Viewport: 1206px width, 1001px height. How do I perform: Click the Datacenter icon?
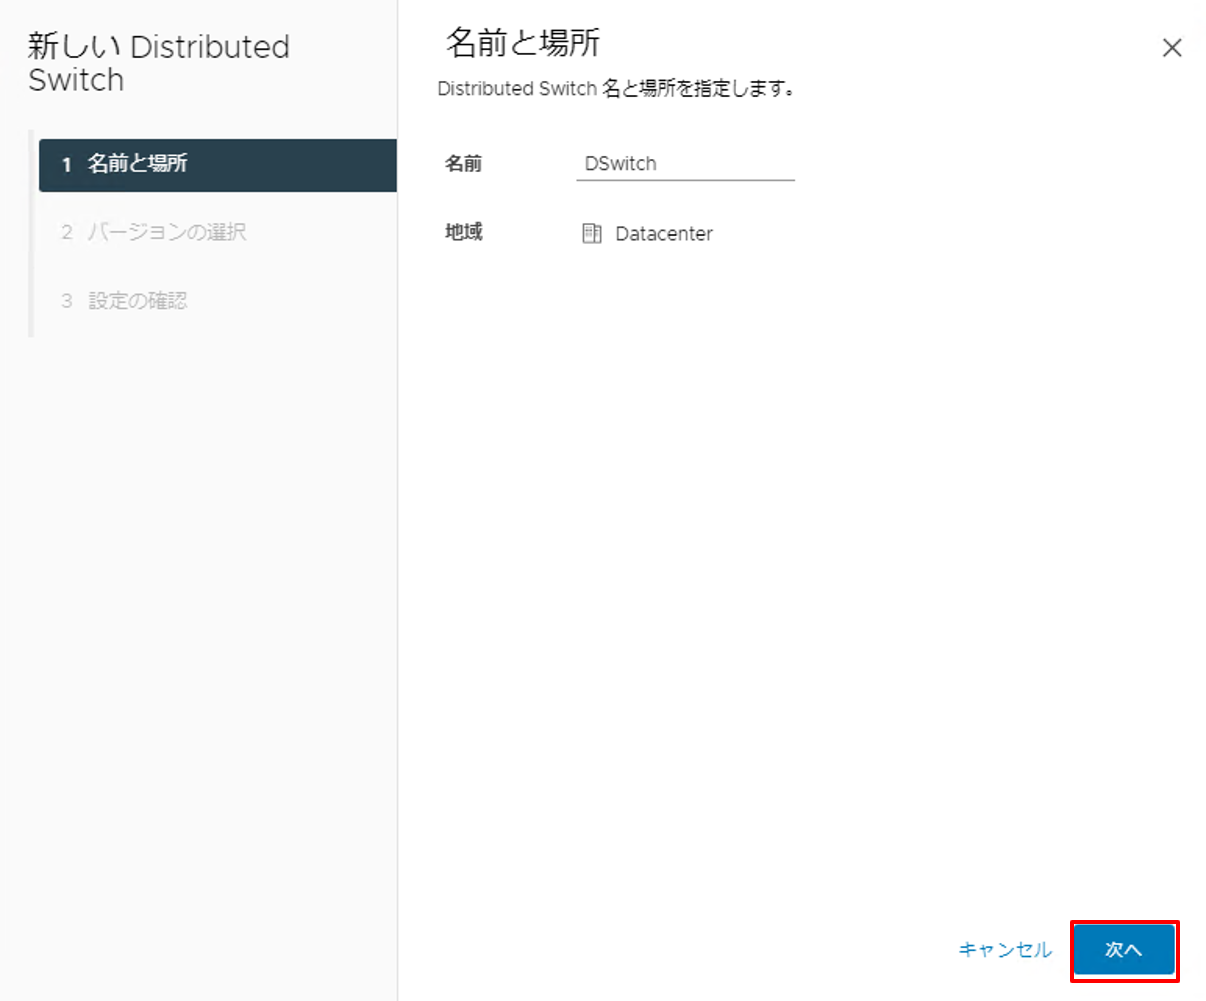592,234
